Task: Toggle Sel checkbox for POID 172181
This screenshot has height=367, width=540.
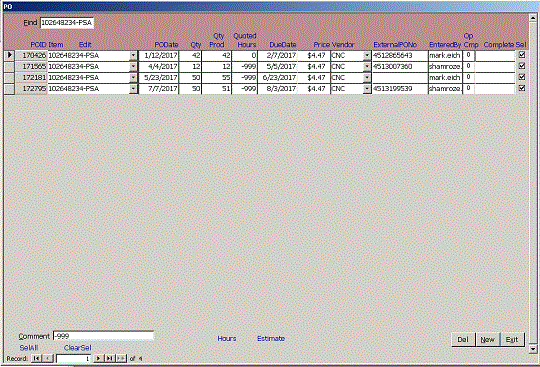Action: [x=522, y=77]
